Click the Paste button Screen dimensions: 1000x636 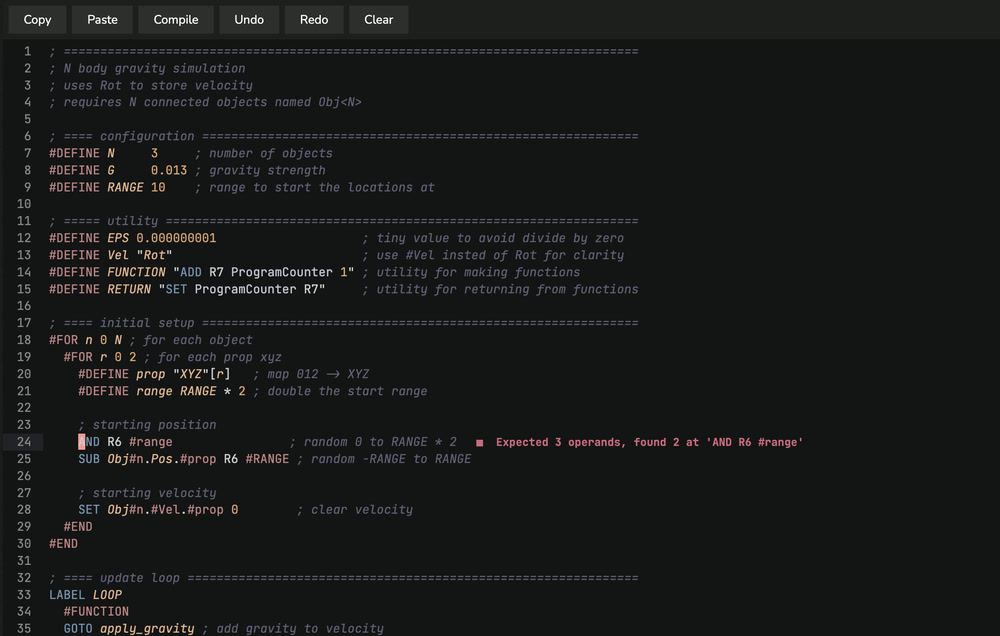[102, 20]
